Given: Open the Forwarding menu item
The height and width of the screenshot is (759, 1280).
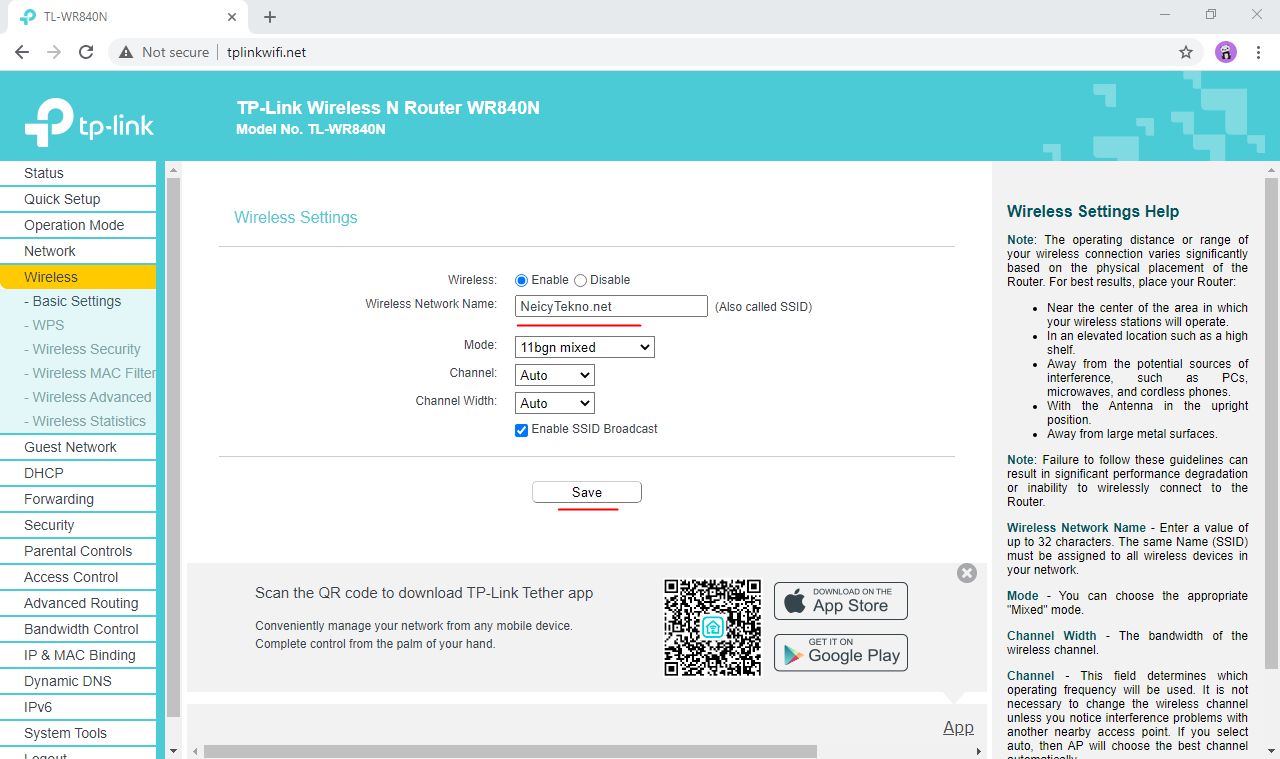Looking at the screenshot, I should pos(78,499).
